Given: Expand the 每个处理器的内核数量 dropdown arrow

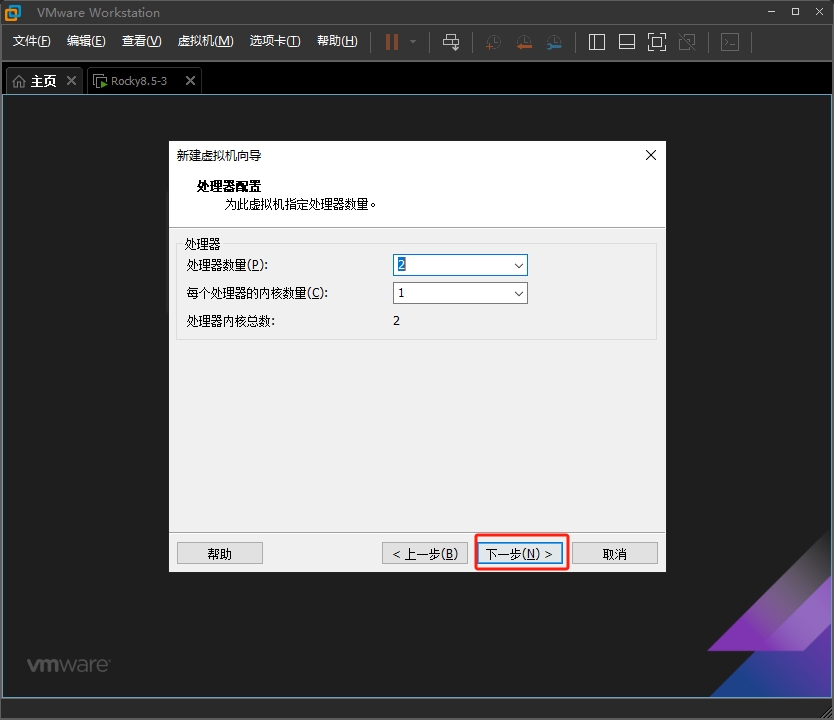Looking at the screenshot, I should pyautogui.click(x=519, y=294).
